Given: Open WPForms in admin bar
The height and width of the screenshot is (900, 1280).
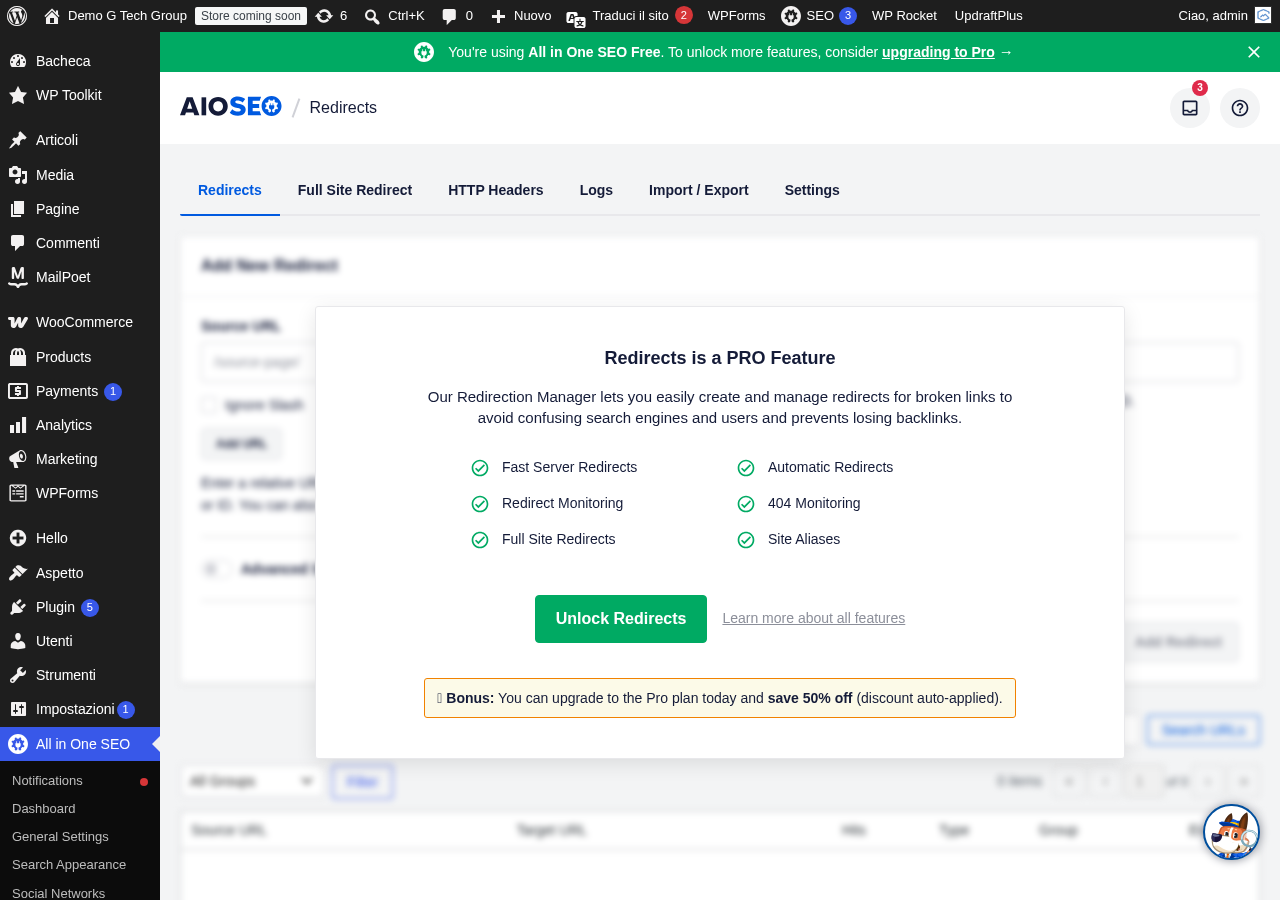Looking at the screenshot, I should click(736, 16).
